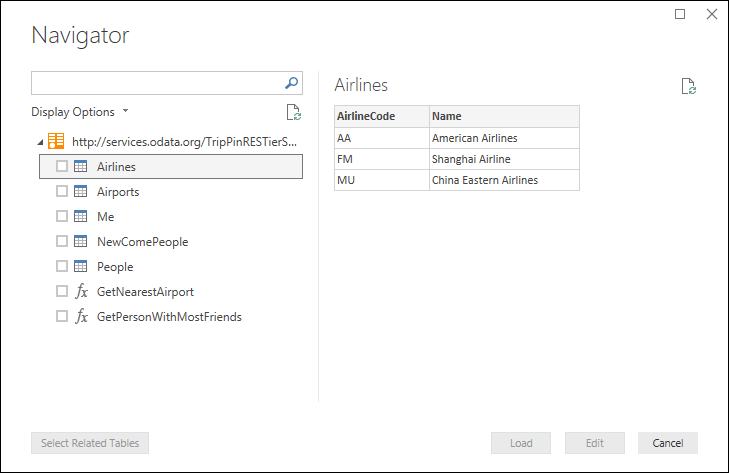
Task: Click the OData service feed icon
Action: coord(57,141)
